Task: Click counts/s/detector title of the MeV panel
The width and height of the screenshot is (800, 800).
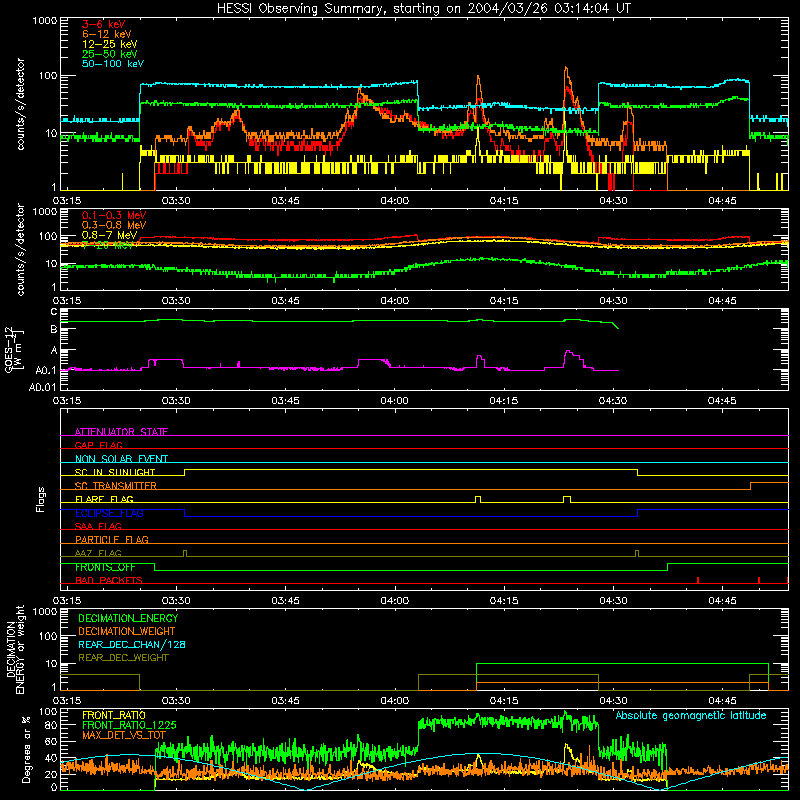Action: click(x=20, y=249)
